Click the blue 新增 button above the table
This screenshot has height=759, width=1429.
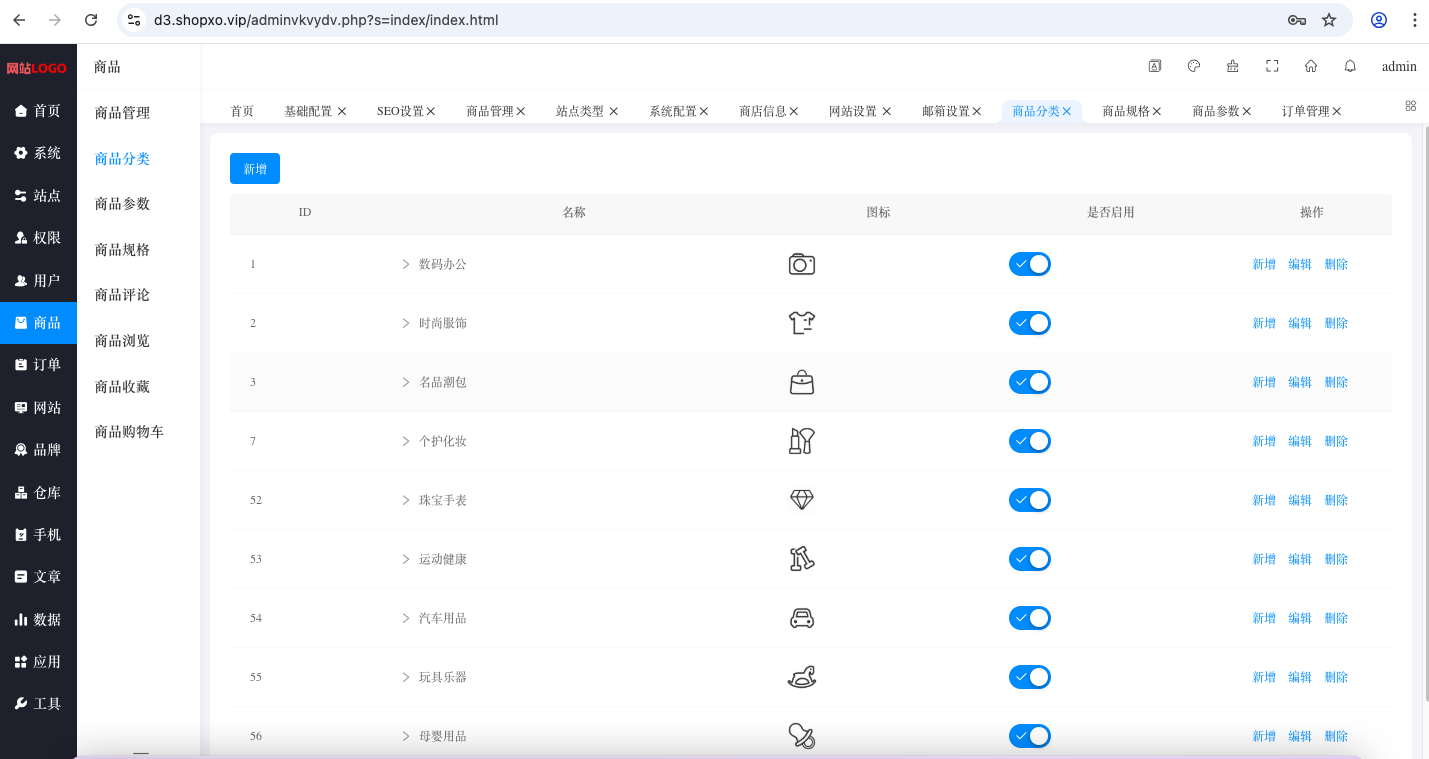[255, 169]
